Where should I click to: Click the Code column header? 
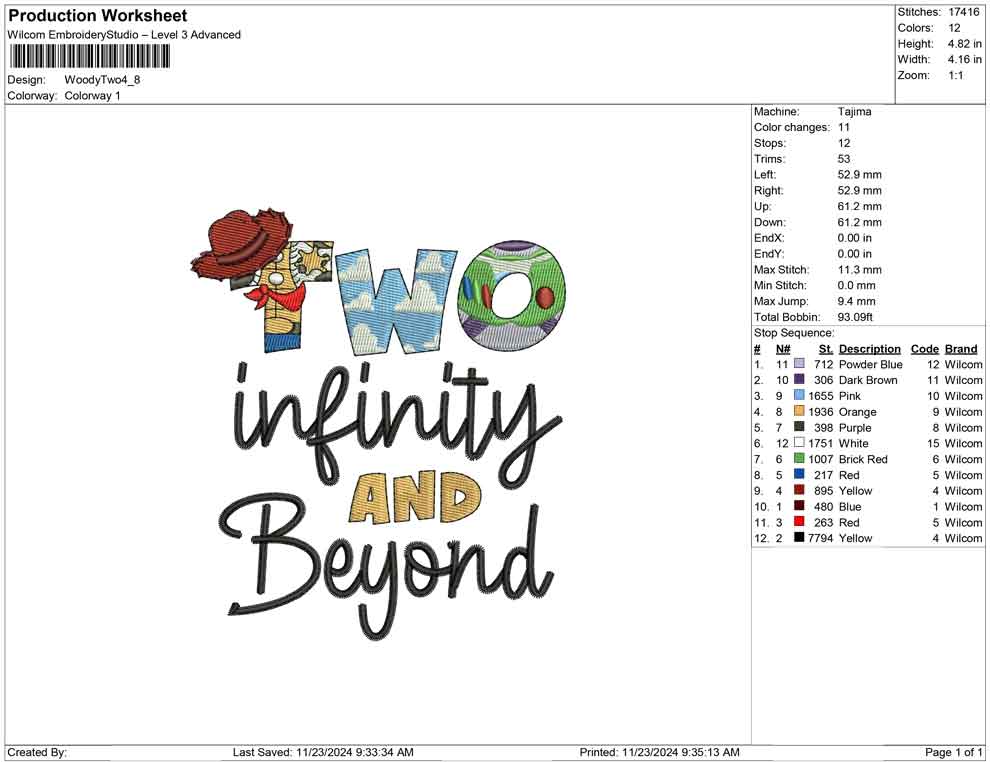(925, 348)
